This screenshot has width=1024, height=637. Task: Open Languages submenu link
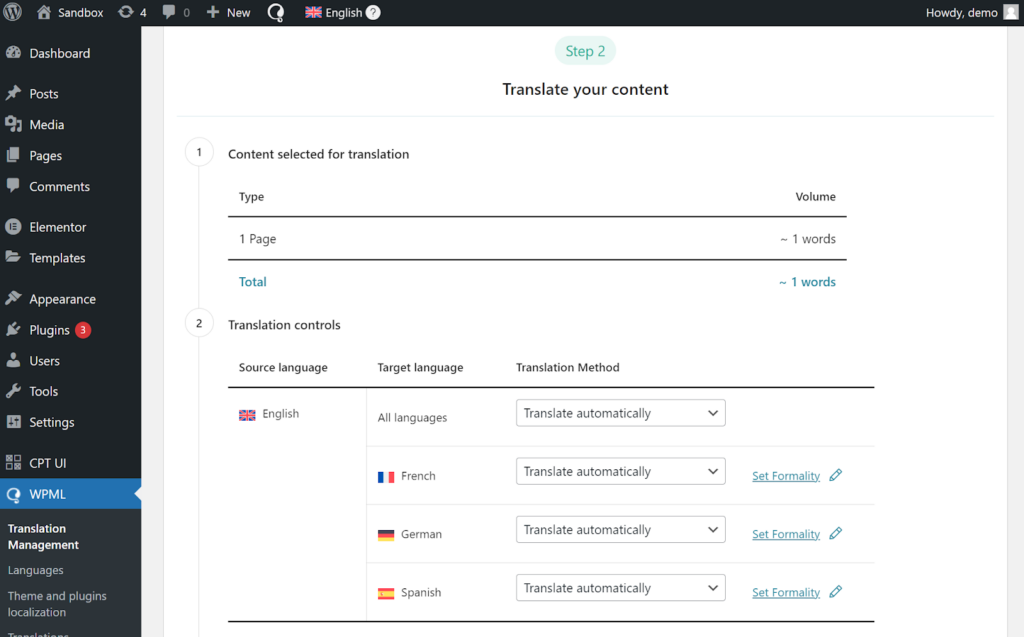click(35, 570)
